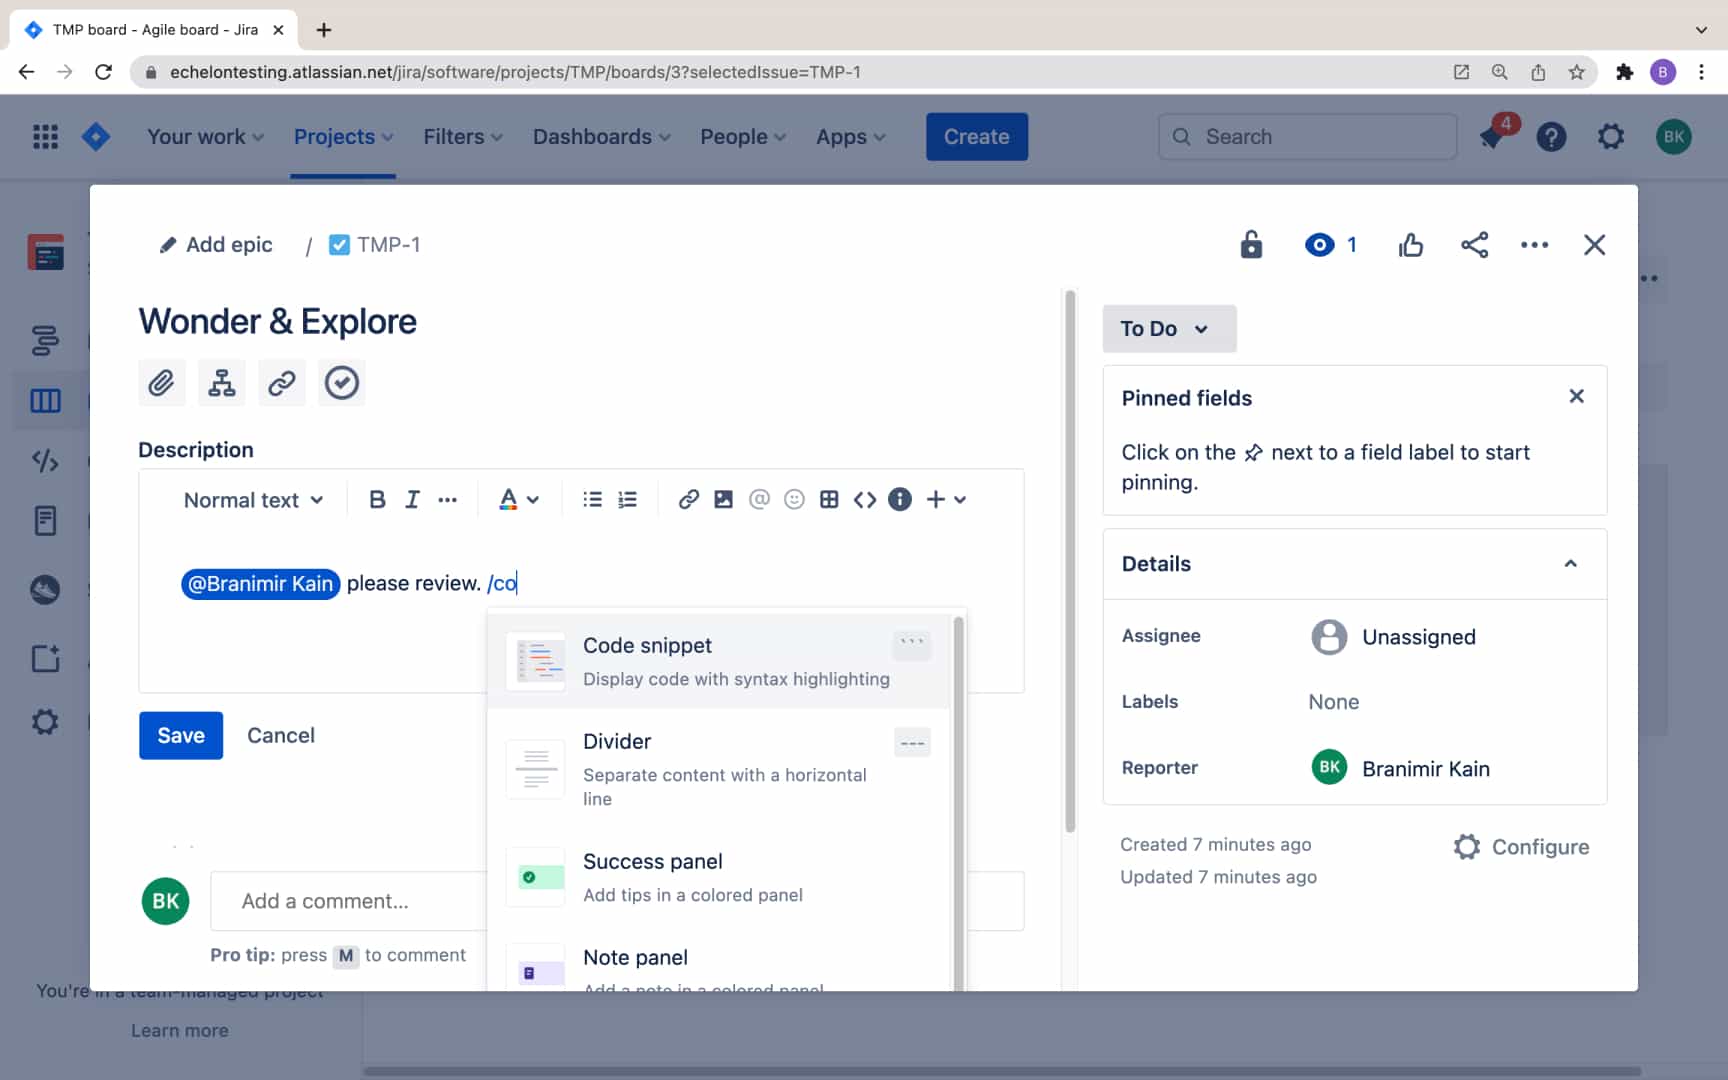The width and height of the screenshot is (1728, 1080).
Task: Insert an image in the description
Action: point(723,499)
